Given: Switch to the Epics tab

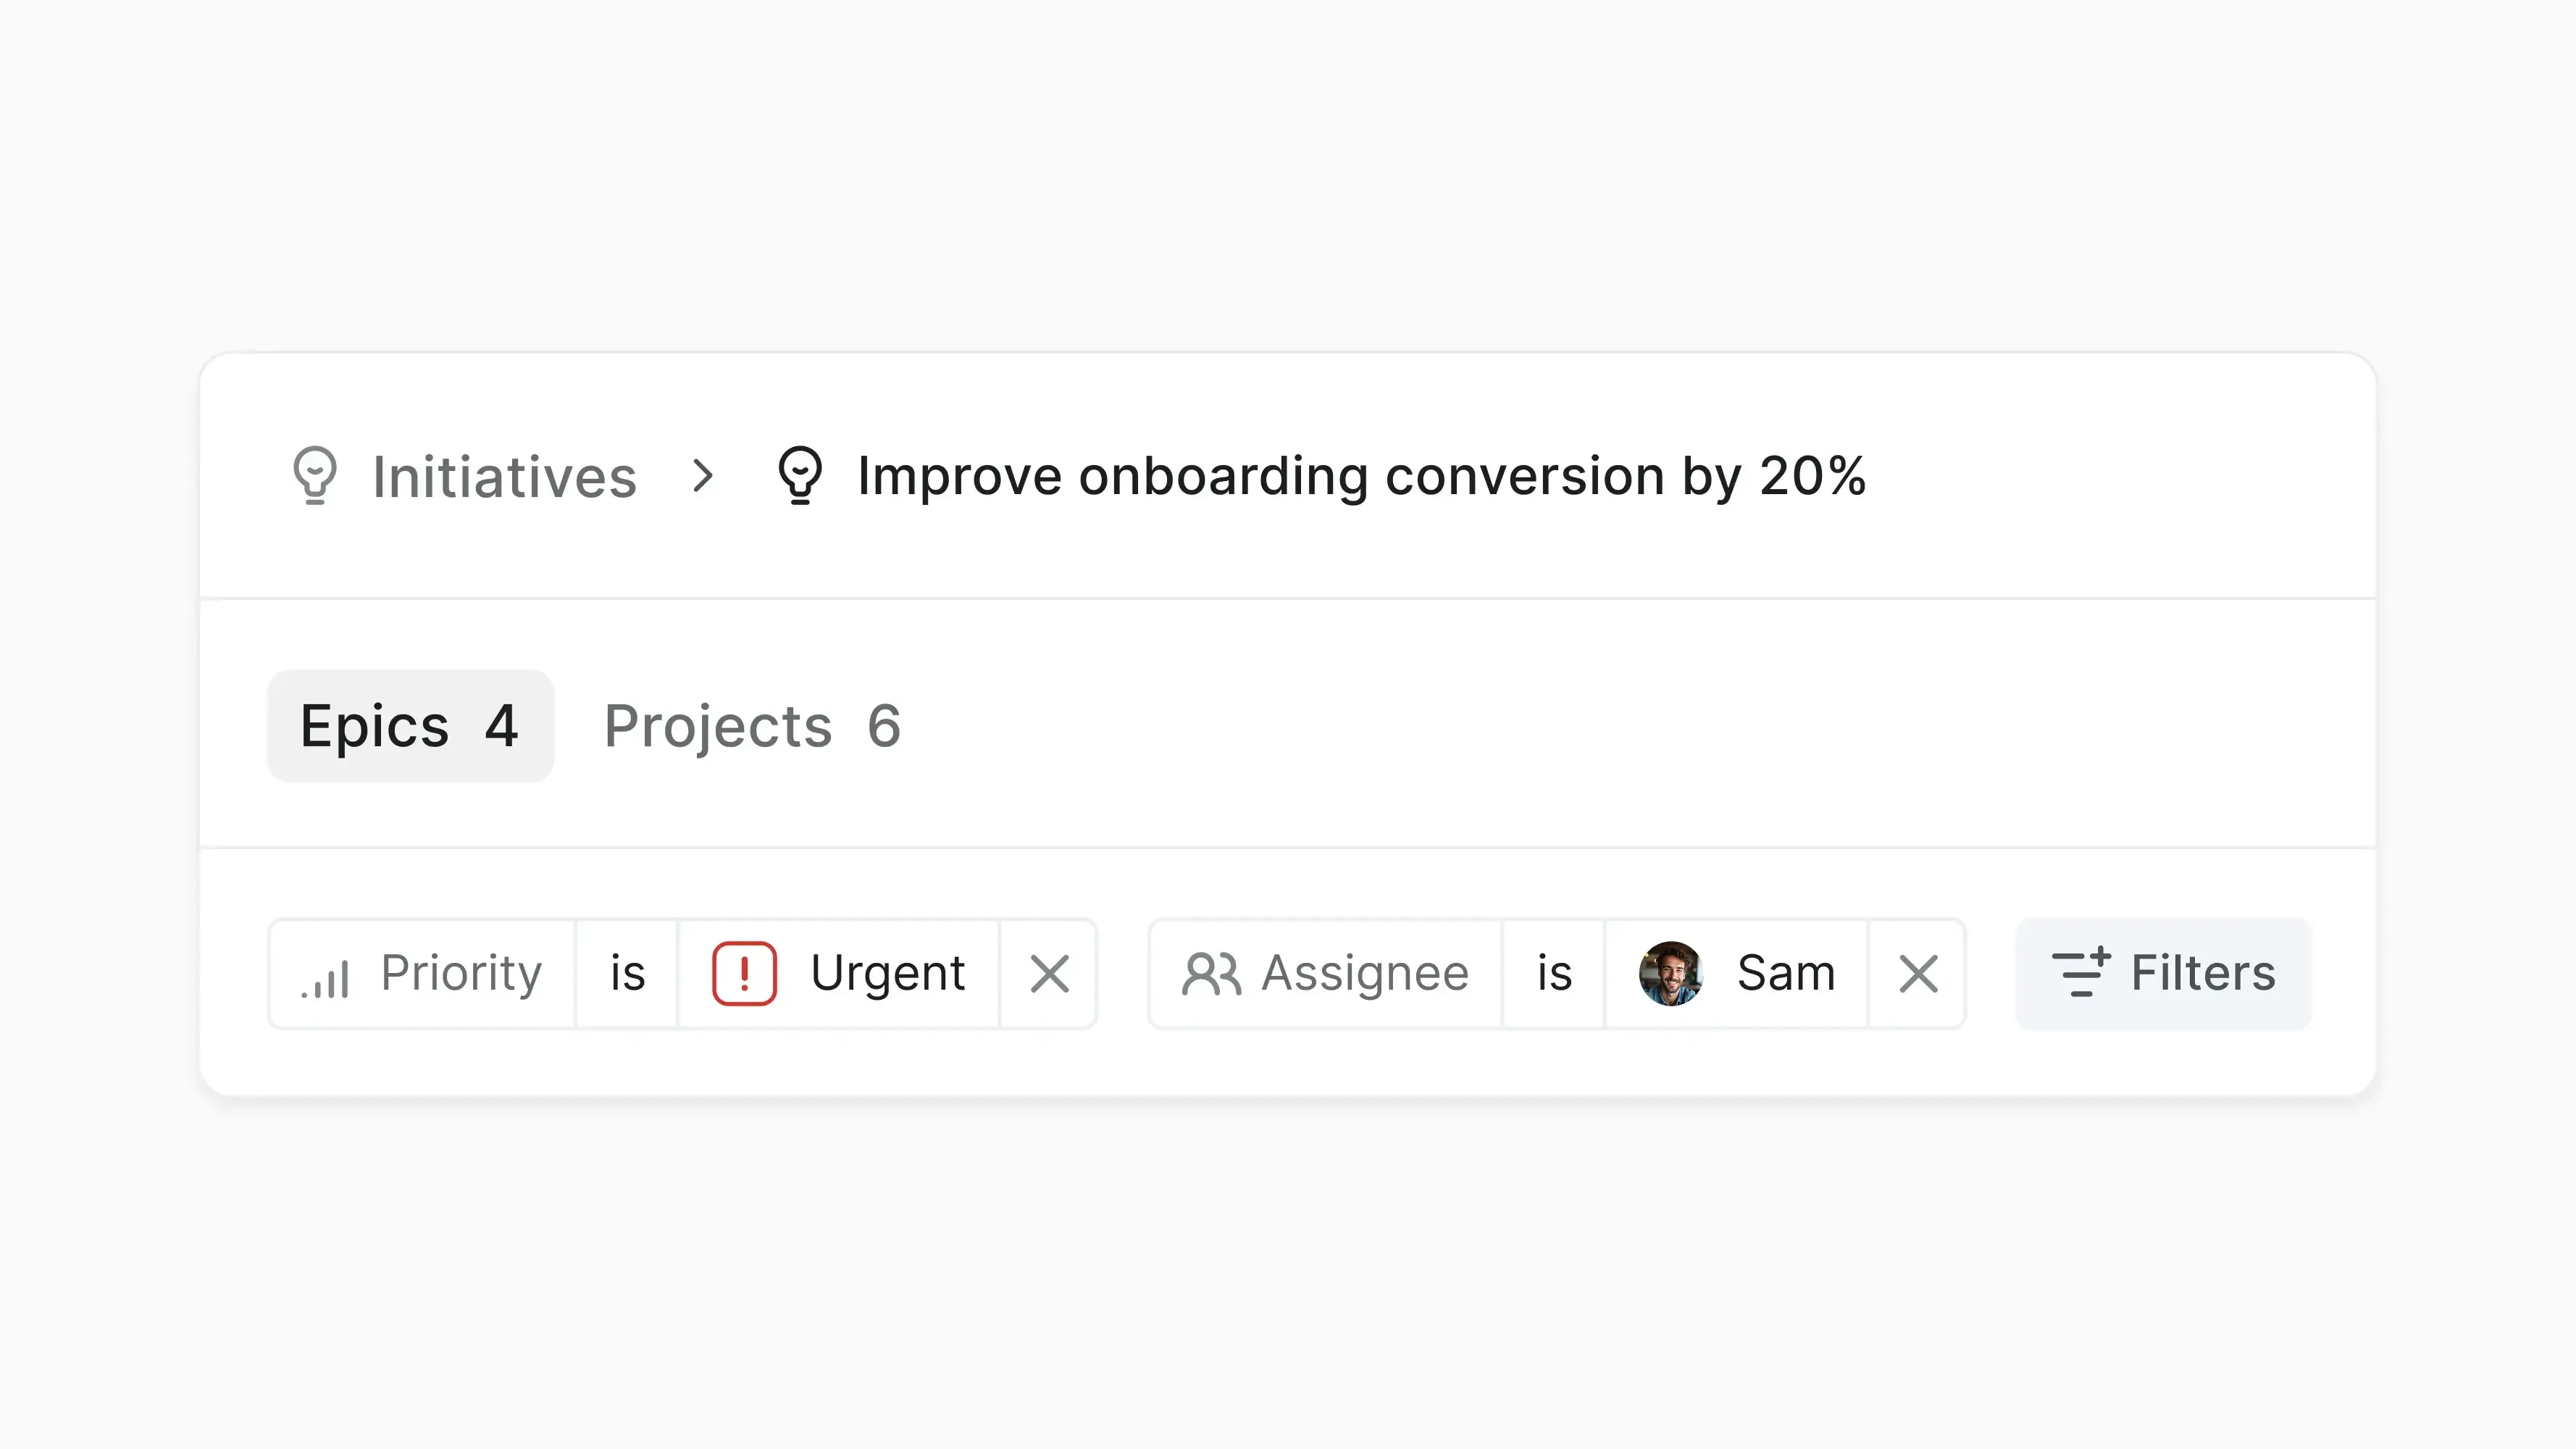Looking at the screenshot, I should click(410, 726).
